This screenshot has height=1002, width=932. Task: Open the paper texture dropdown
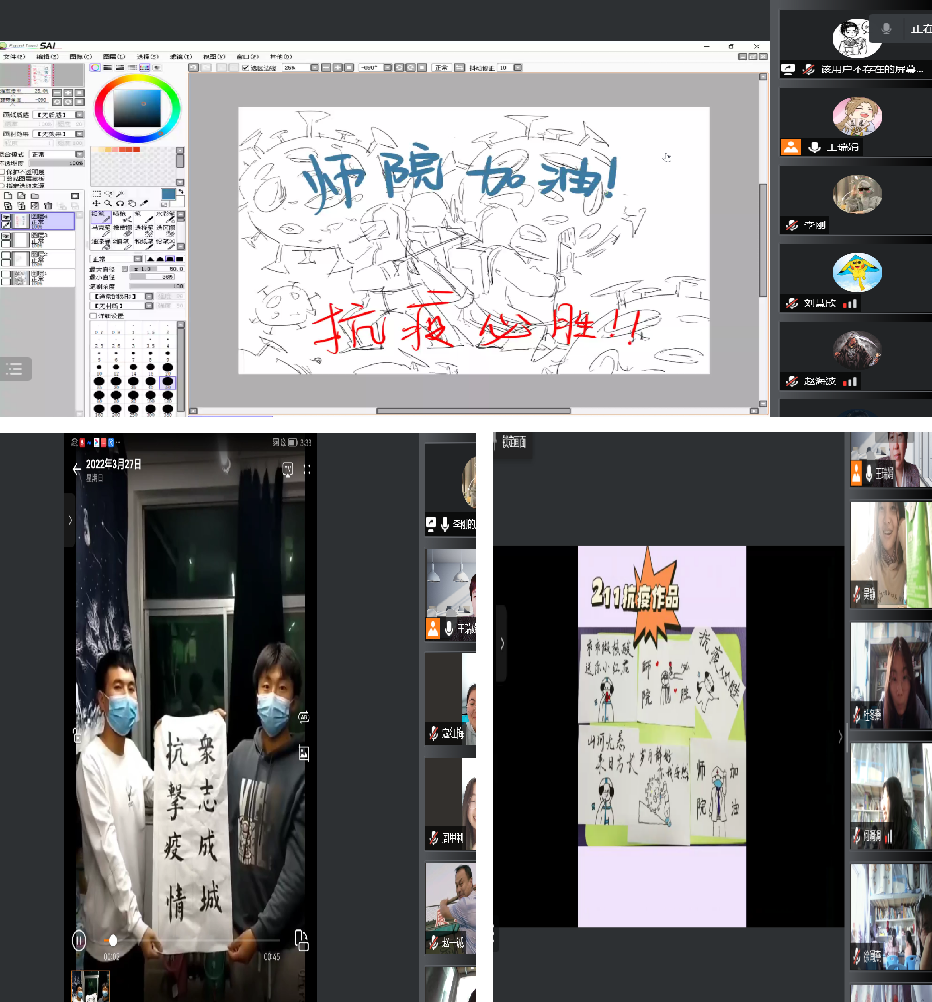60,115
